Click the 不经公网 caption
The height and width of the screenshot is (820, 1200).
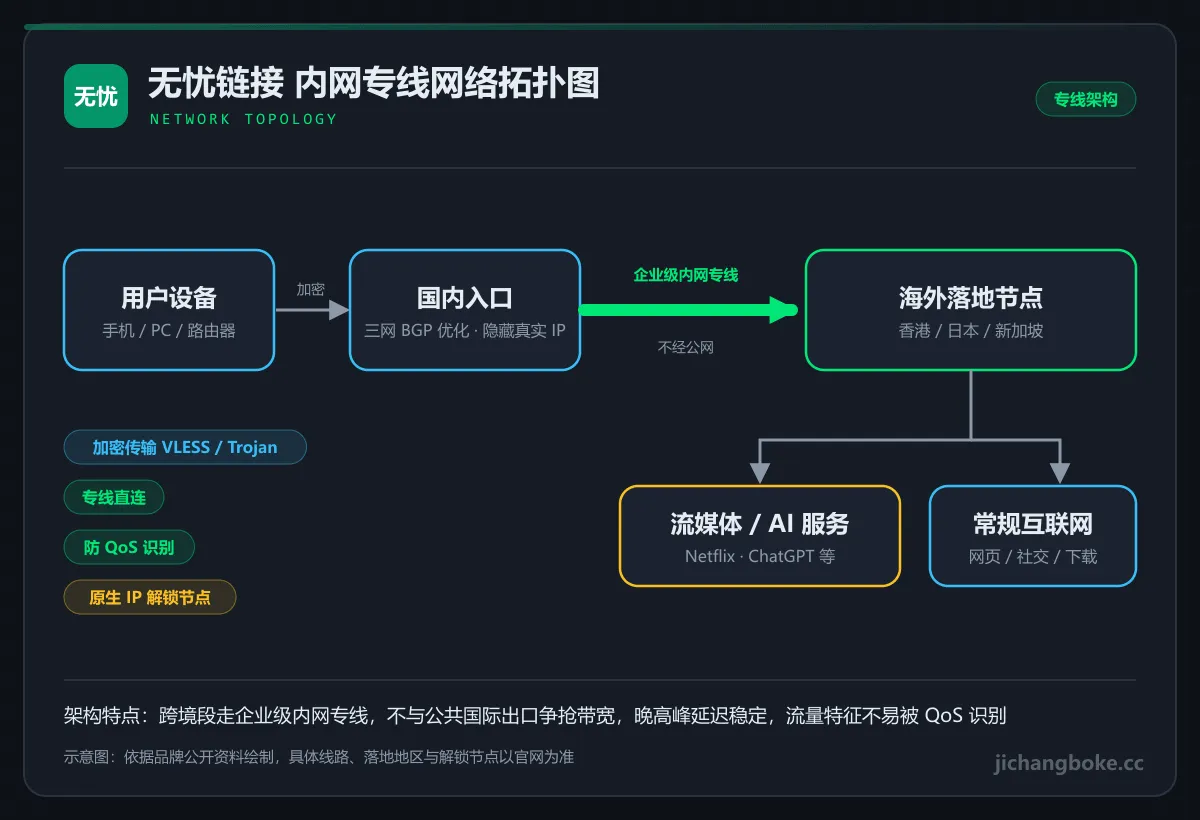pos(686,348)
